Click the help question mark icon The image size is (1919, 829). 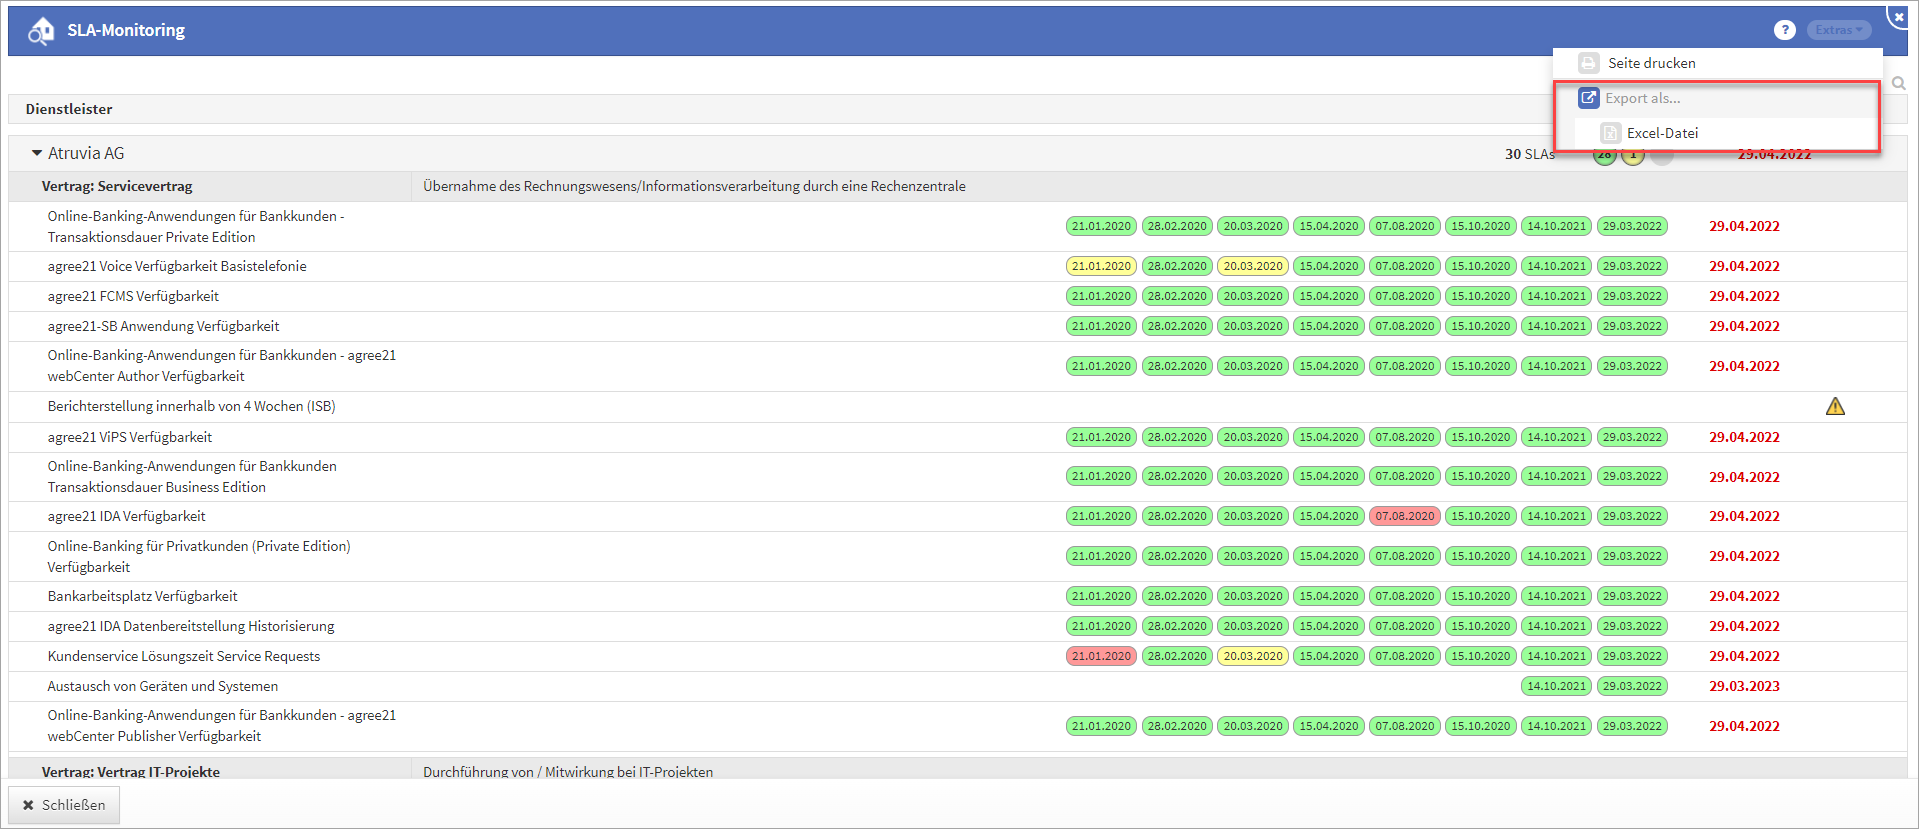point(1784,30)
